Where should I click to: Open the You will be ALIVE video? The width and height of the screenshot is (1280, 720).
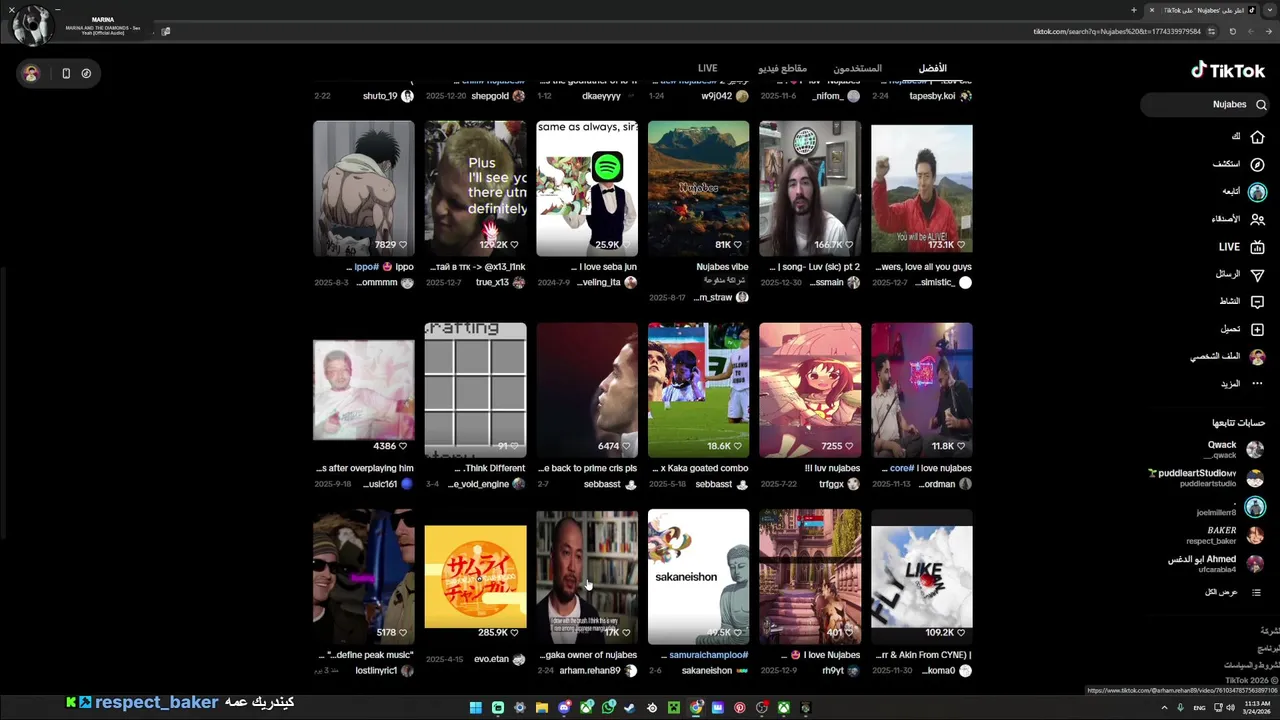921,188
